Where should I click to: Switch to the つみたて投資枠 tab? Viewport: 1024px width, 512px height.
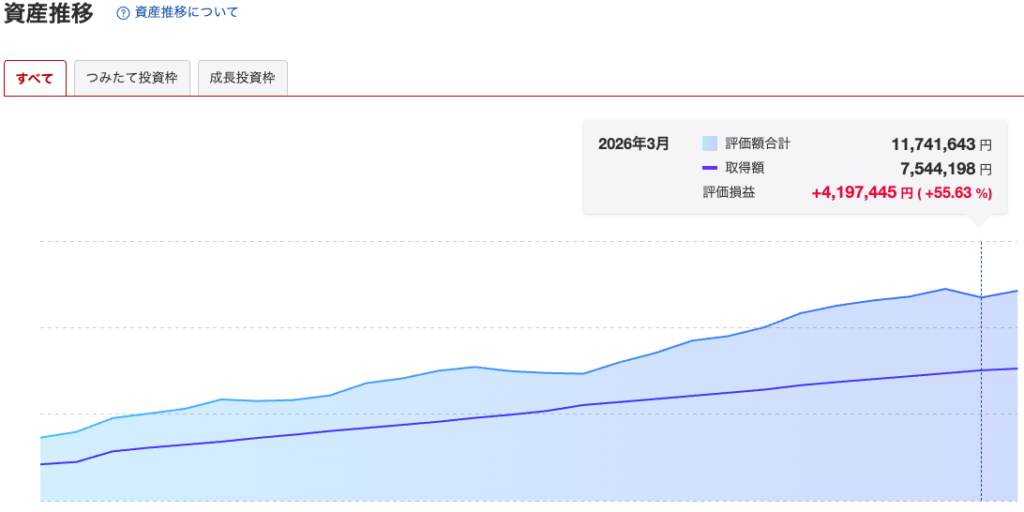[132, 78]
